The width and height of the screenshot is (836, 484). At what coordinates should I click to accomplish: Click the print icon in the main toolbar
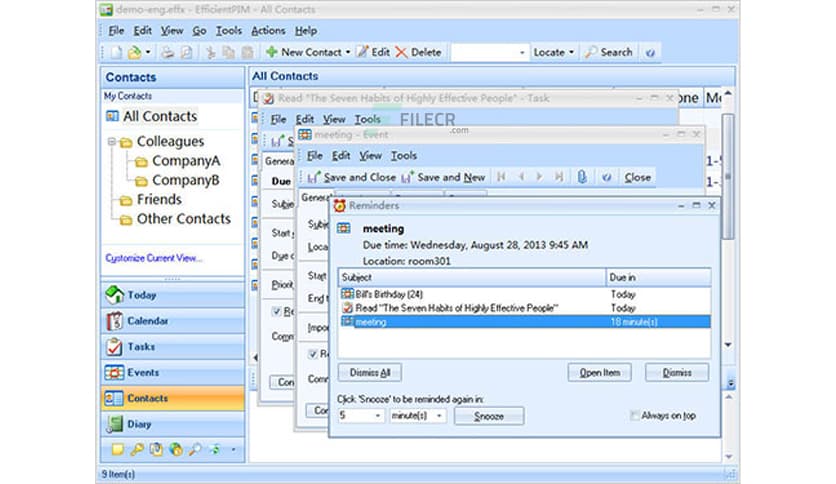tap(168, 52)
